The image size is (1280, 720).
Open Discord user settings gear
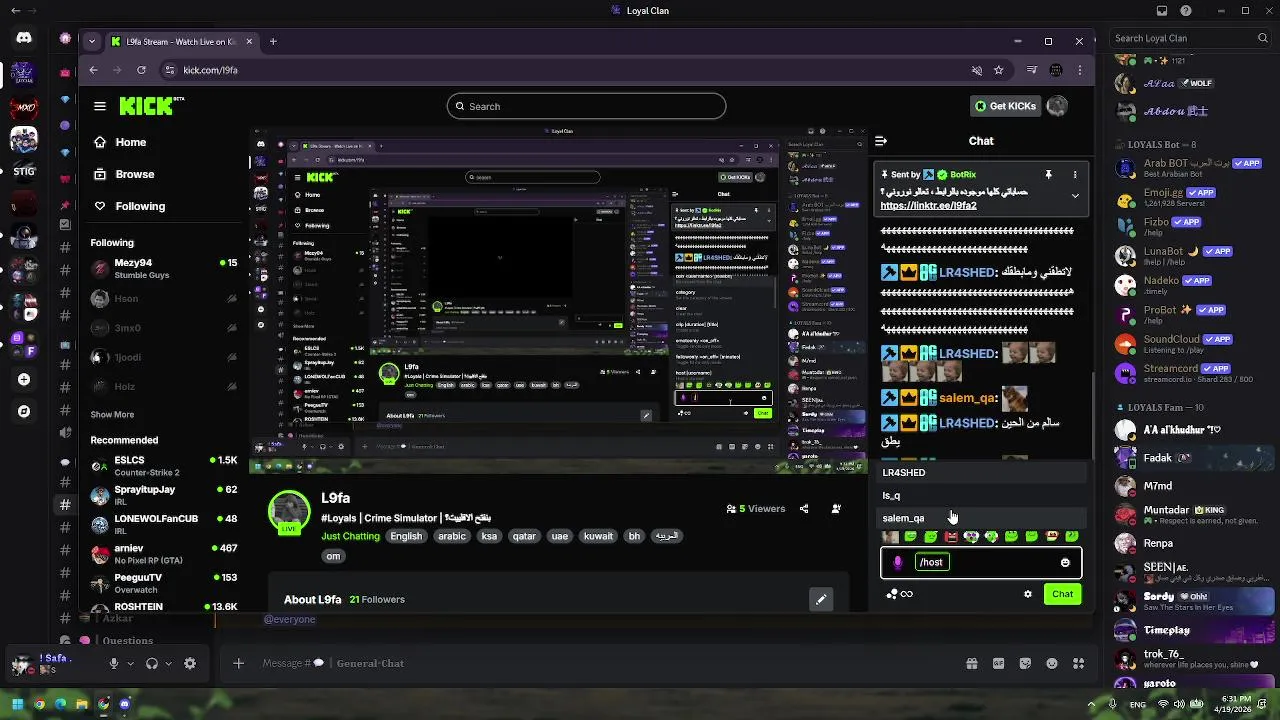pos(190,663)
